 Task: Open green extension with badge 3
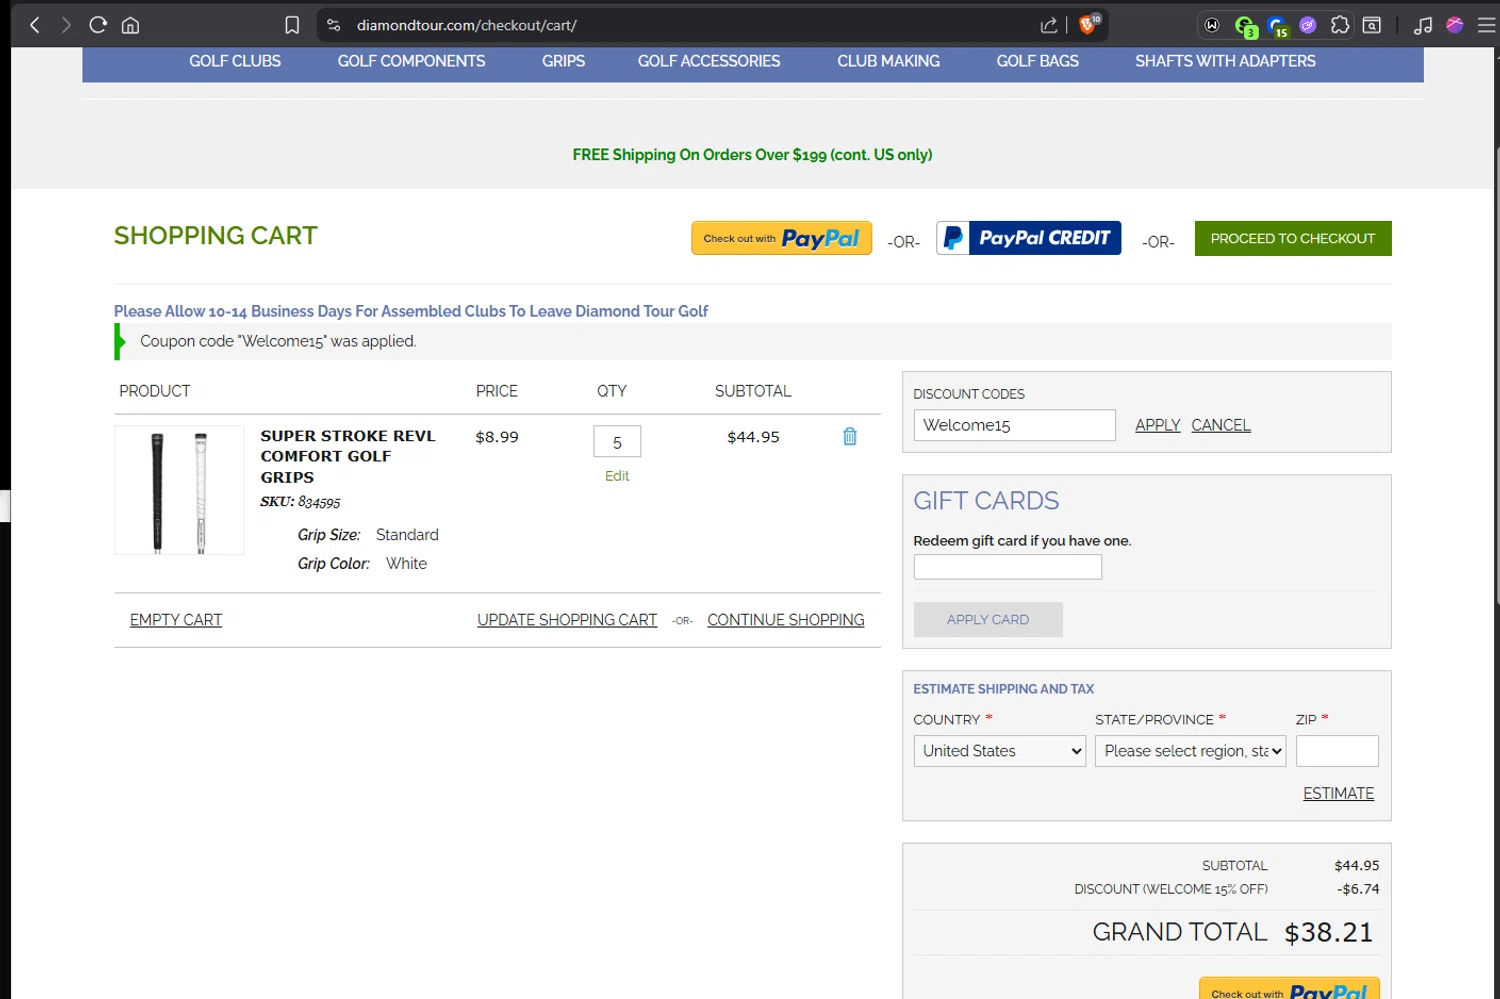(1245, 26)
